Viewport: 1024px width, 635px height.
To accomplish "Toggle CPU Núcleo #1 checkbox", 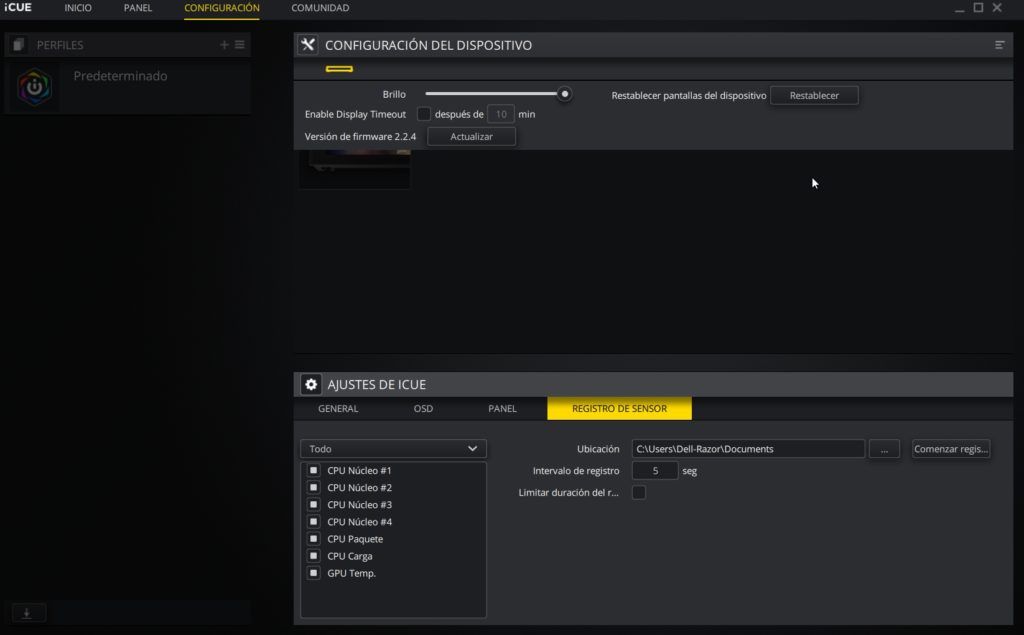I will tap(313, 470).
